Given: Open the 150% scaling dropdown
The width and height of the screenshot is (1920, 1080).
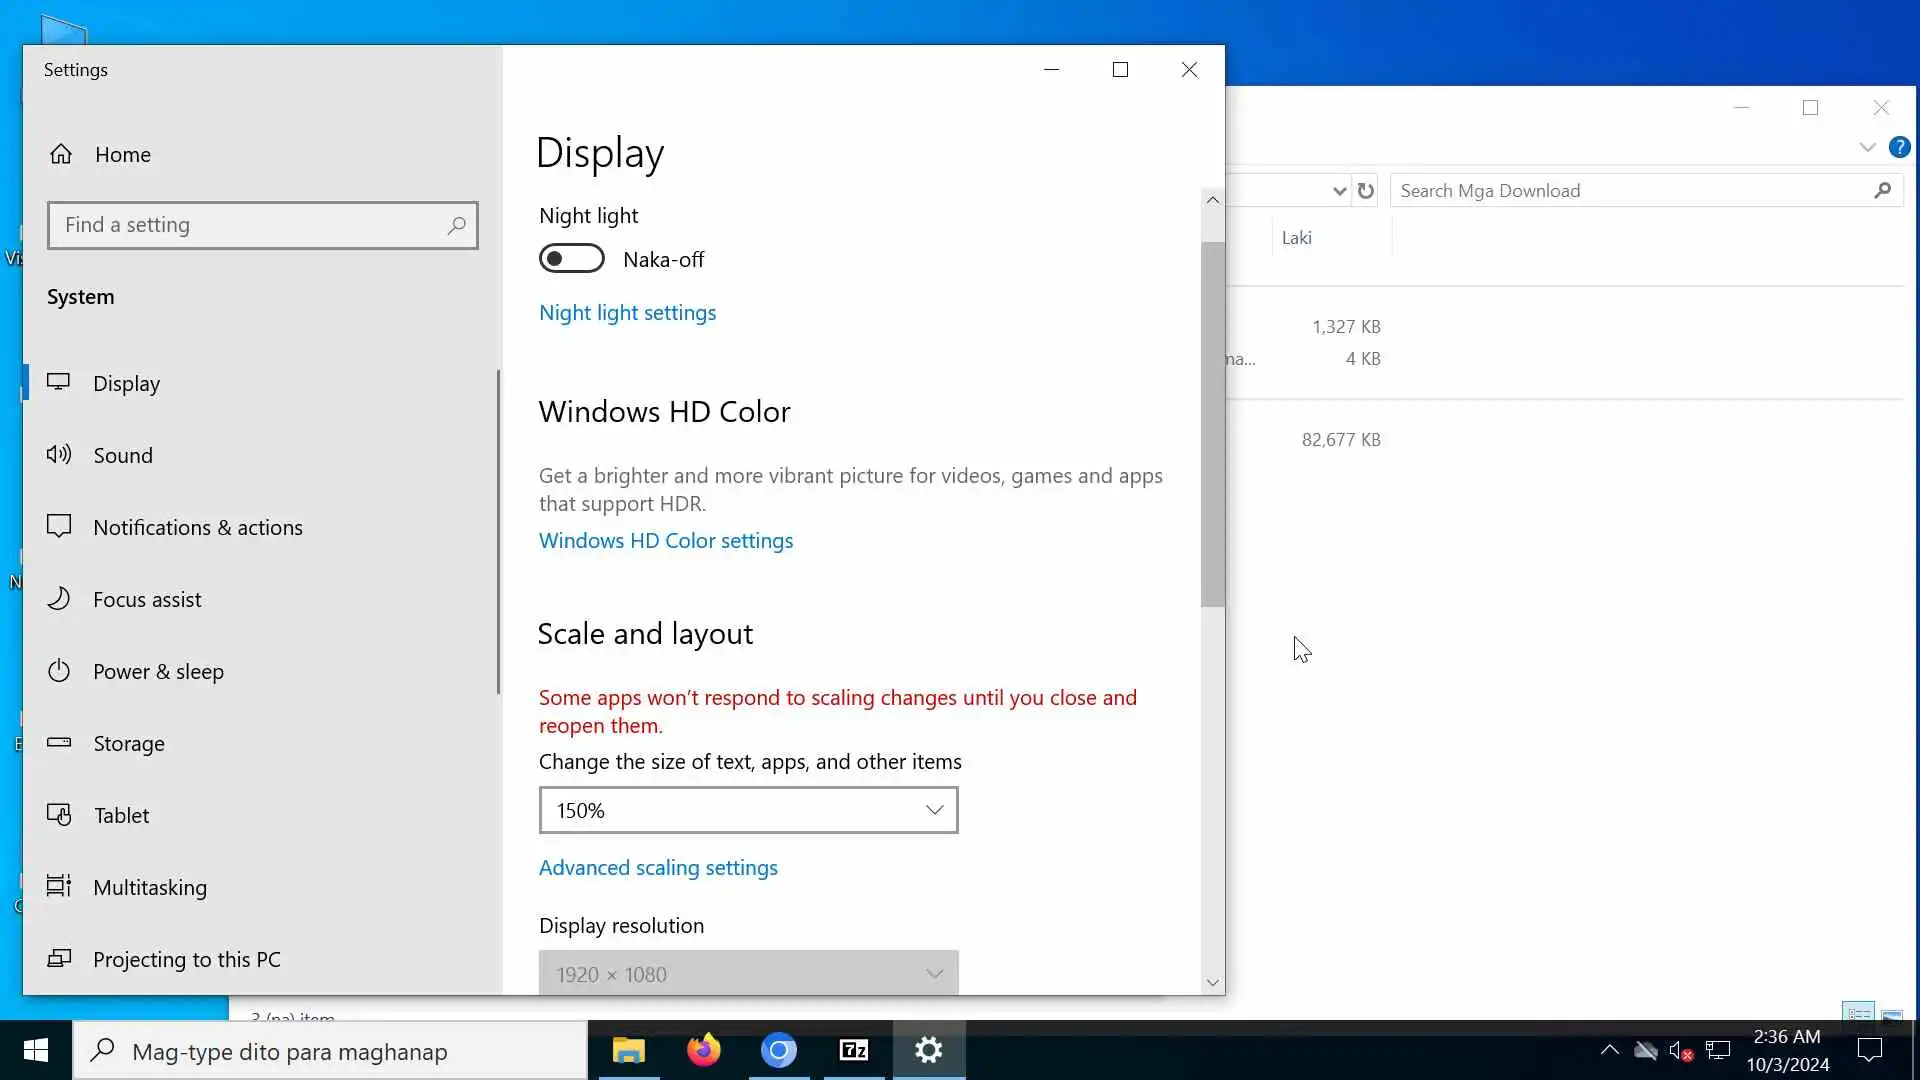Looking at the screenshot, I should pyautogui.click(x=748, y=810).
